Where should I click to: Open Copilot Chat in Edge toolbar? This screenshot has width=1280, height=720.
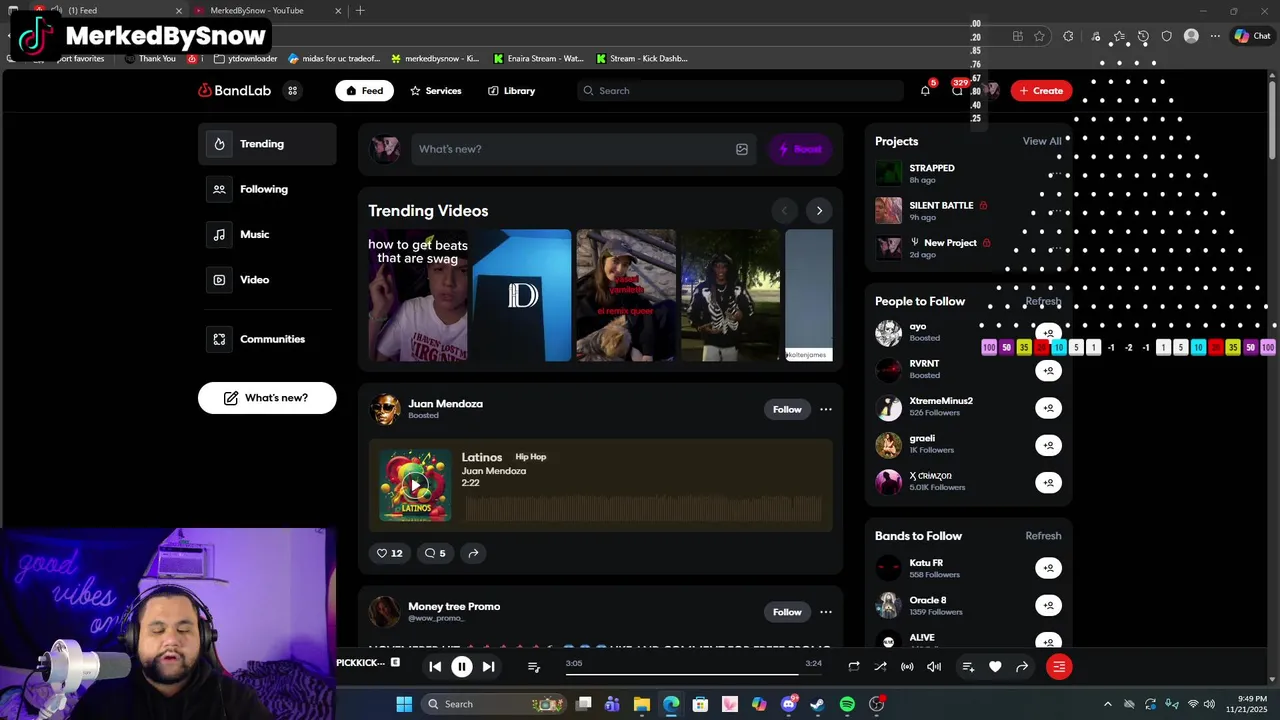click(x=1253, y=36)
